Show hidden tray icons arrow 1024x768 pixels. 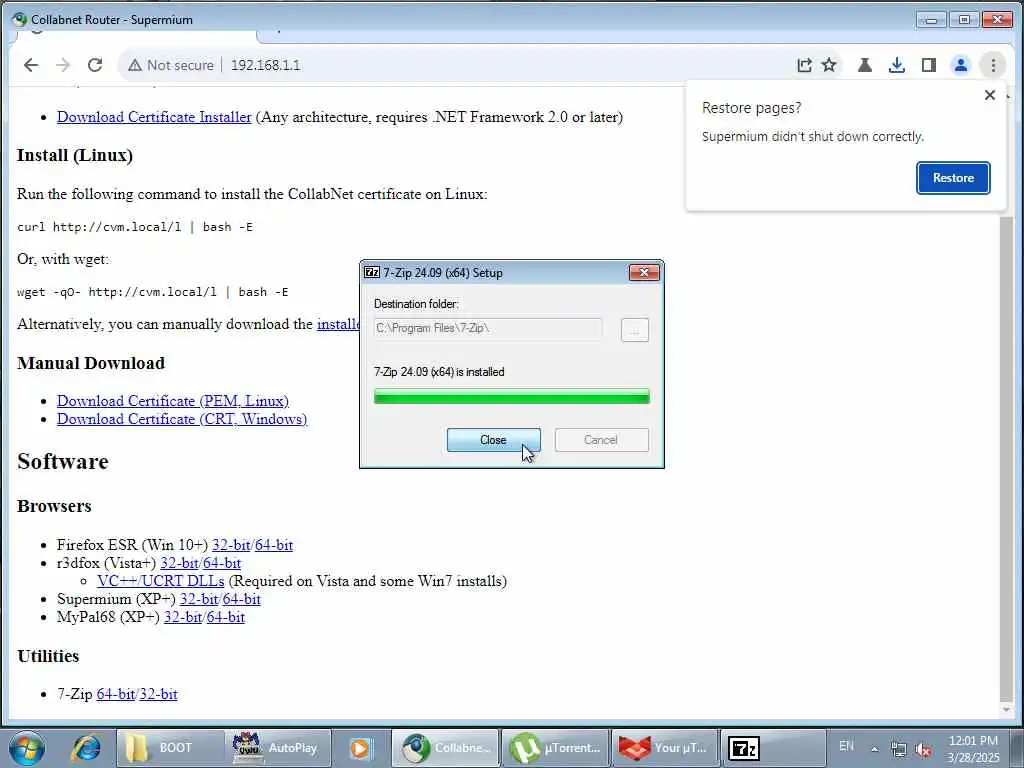tap(874, 749)
